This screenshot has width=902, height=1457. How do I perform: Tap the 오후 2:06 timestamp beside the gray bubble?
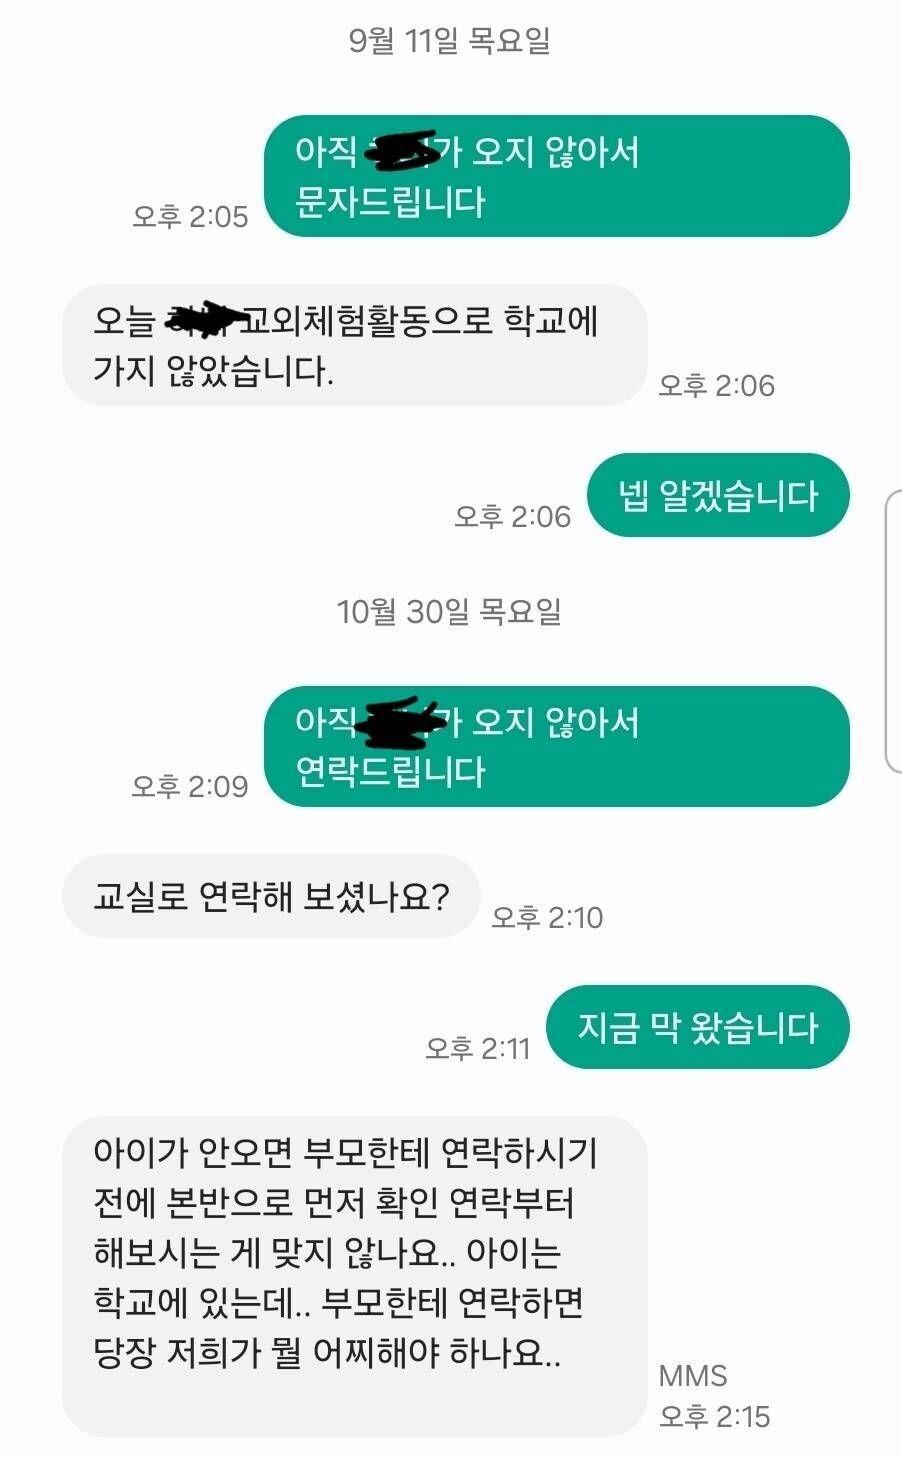716,386
